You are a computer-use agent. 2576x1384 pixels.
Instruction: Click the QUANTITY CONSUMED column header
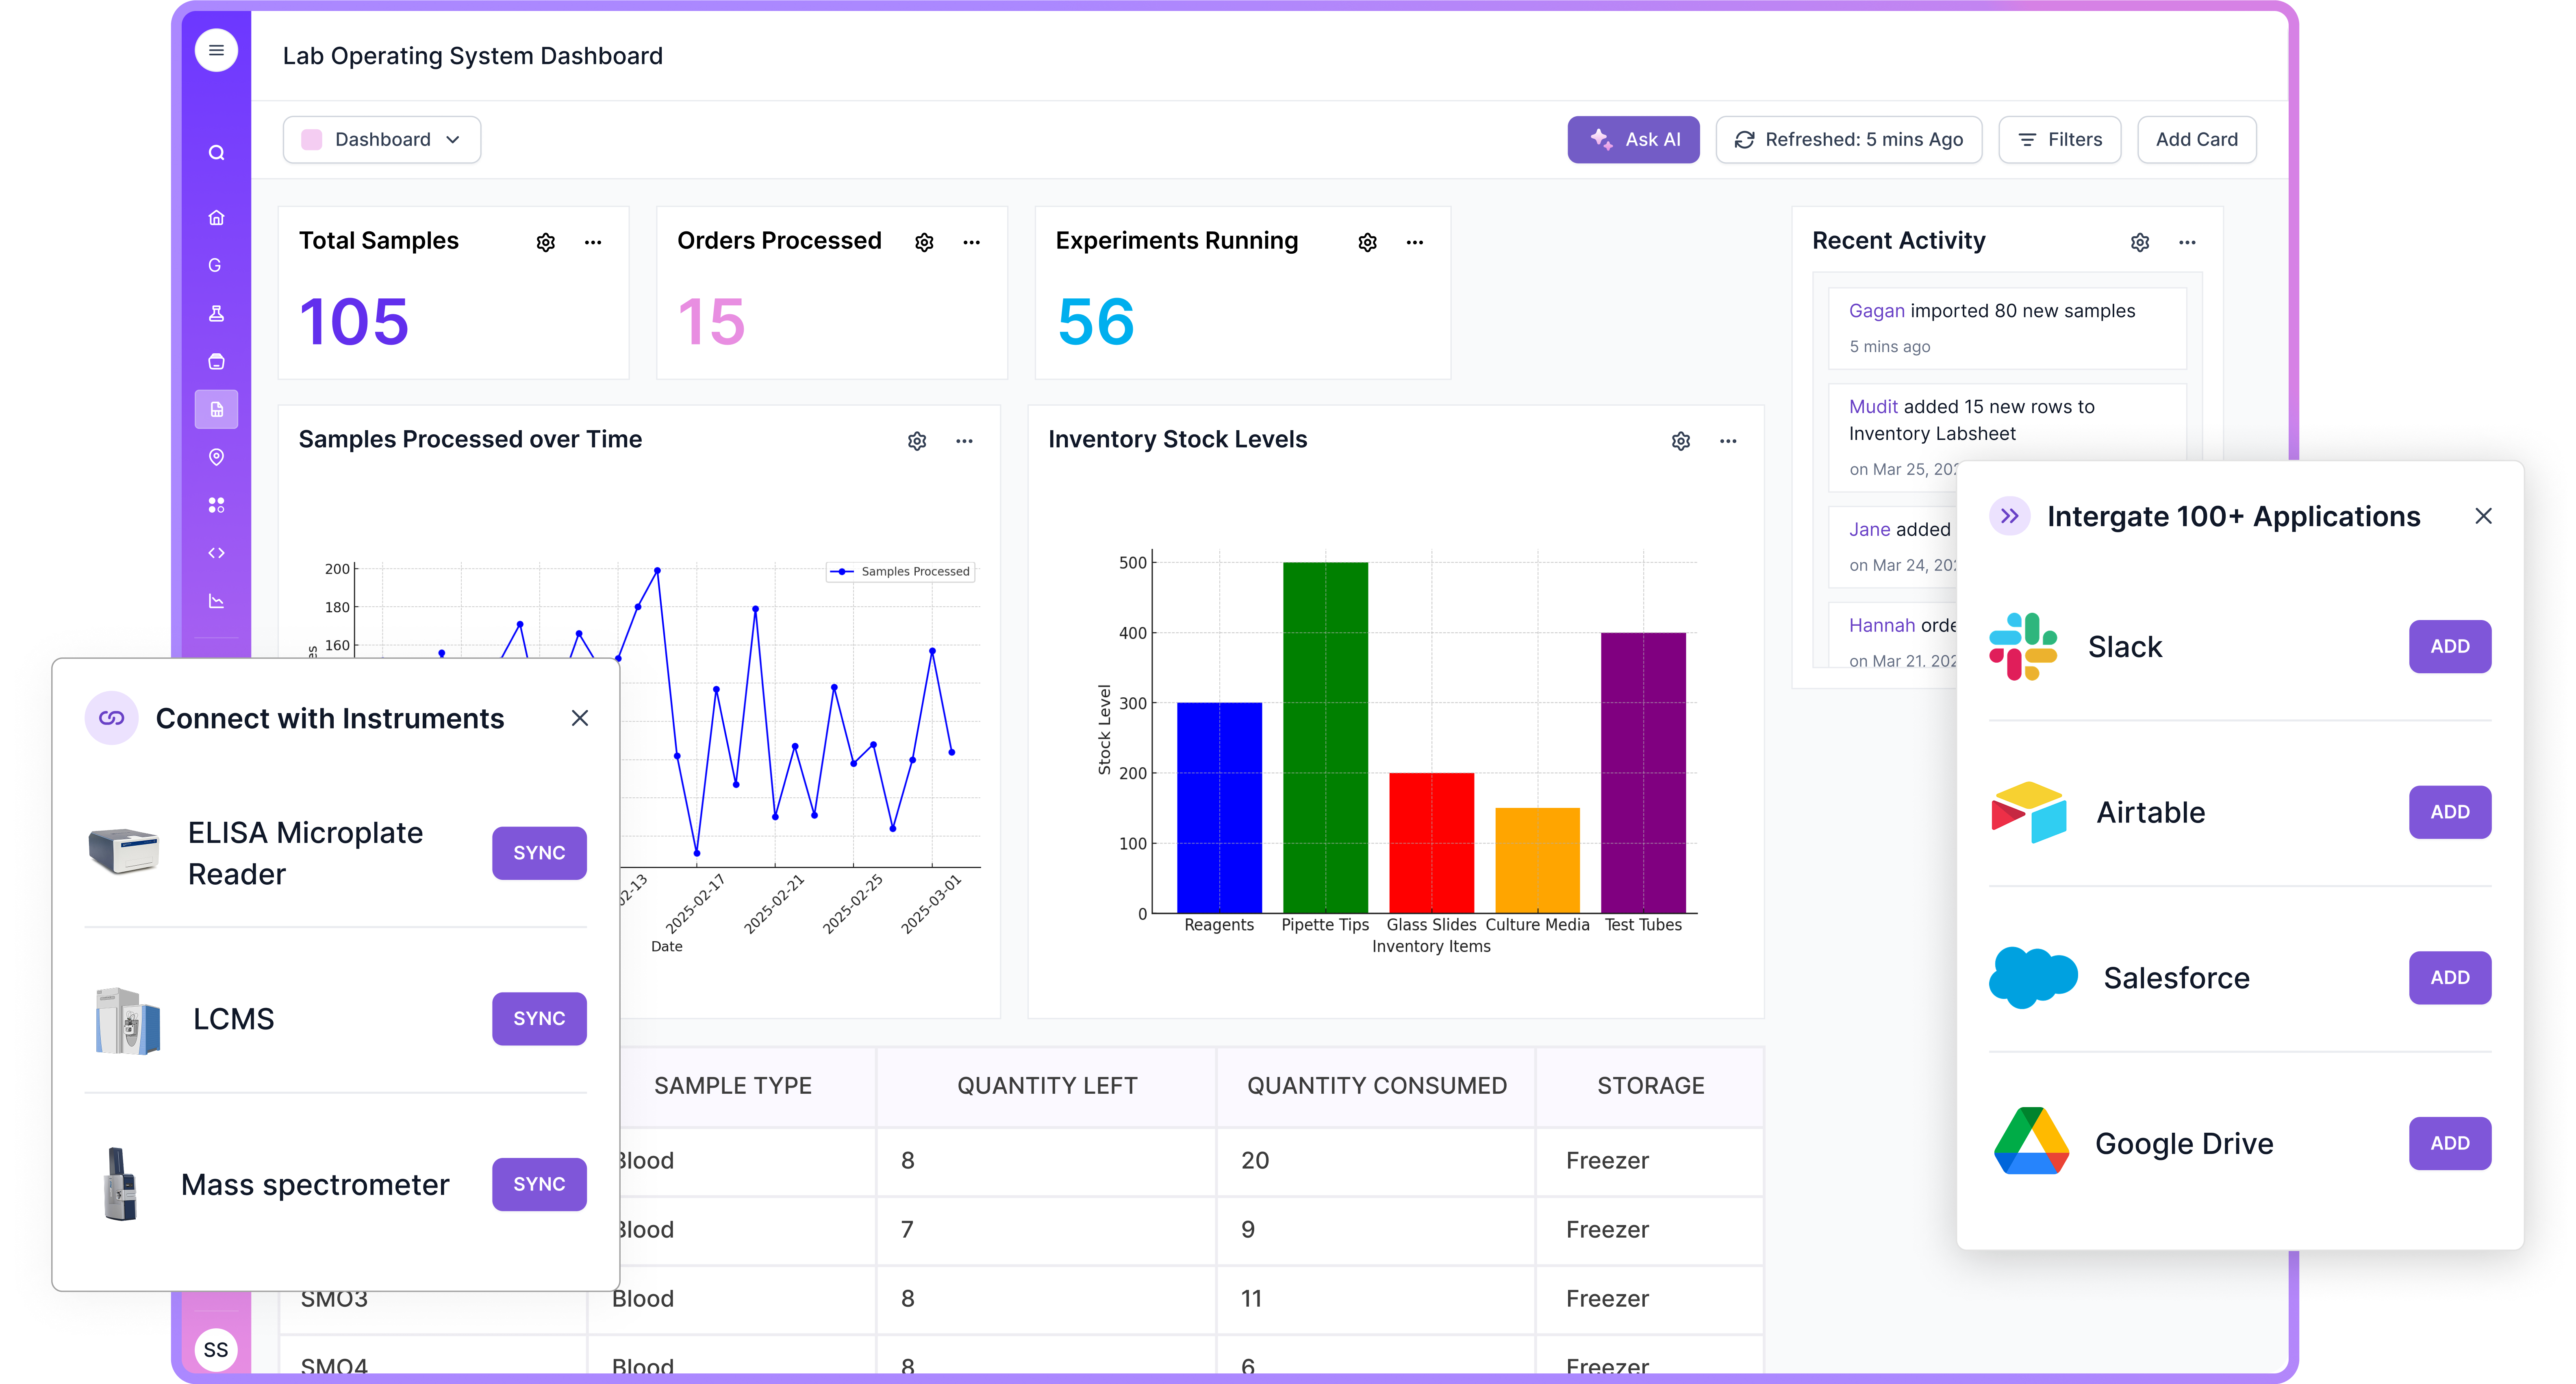1377,1086
